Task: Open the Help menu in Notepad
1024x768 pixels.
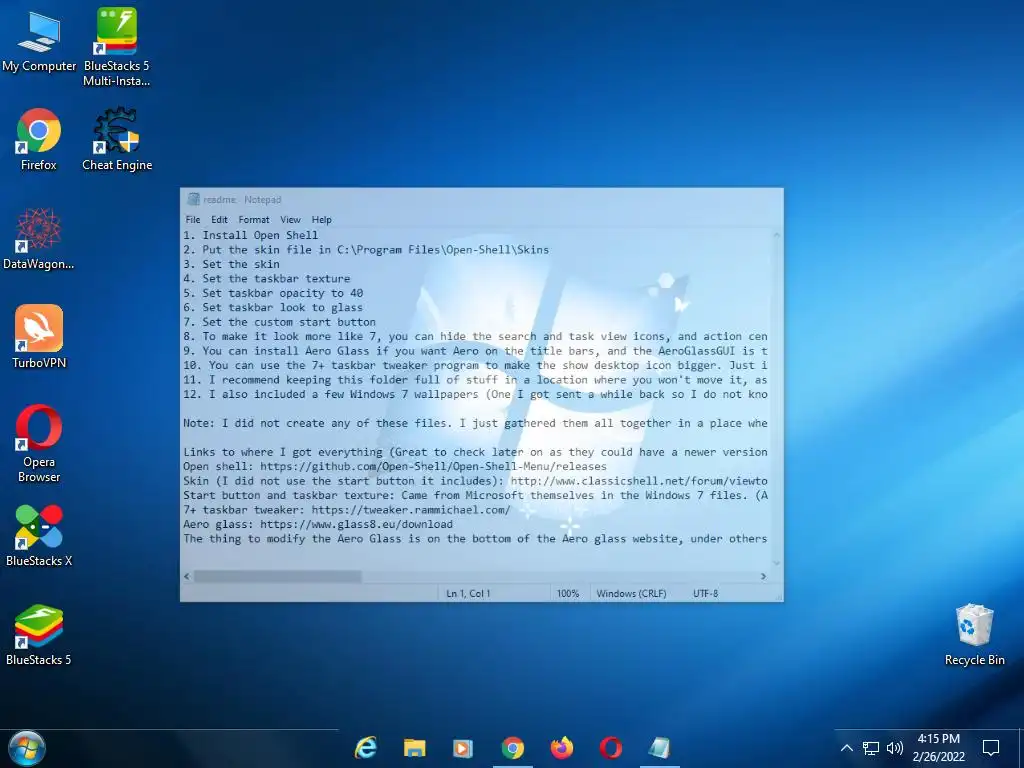Action: point(321,219)
